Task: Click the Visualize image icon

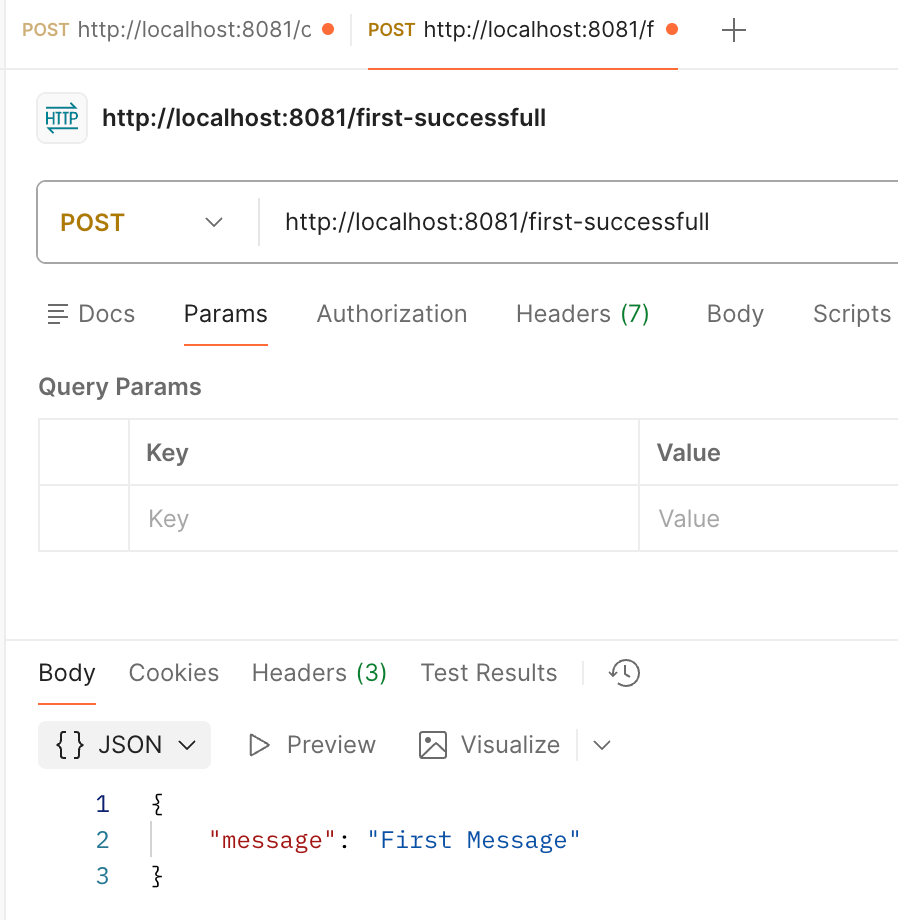Action: [x=433, y=745]
